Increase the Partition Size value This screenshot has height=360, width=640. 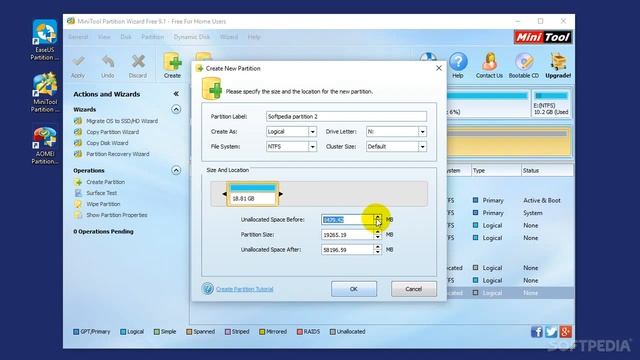(378, 232)
